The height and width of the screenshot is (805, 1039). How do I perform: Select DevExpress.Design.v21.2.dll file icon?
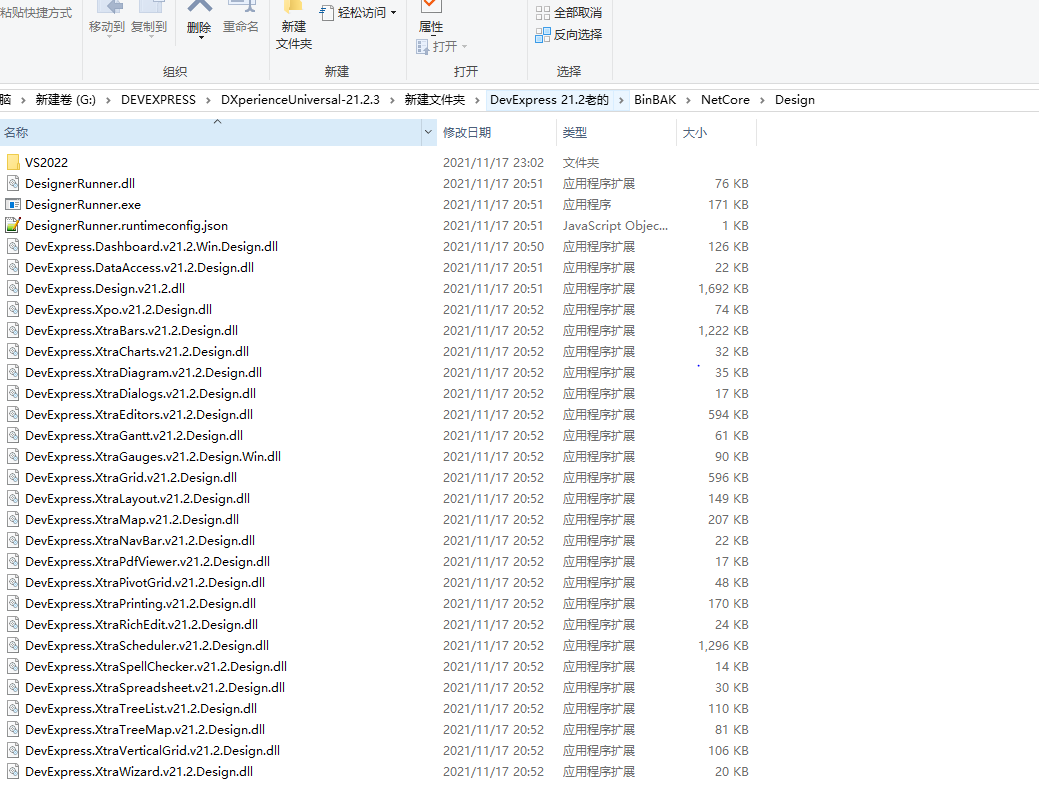pyautogui.click(x=13, y=289)
